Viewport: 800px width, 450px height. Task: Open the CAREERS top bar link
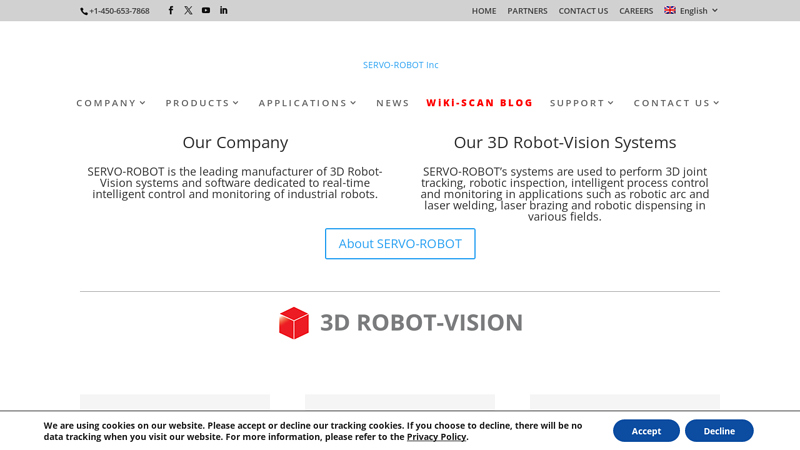pyautogui.click(x=636, y=11)
